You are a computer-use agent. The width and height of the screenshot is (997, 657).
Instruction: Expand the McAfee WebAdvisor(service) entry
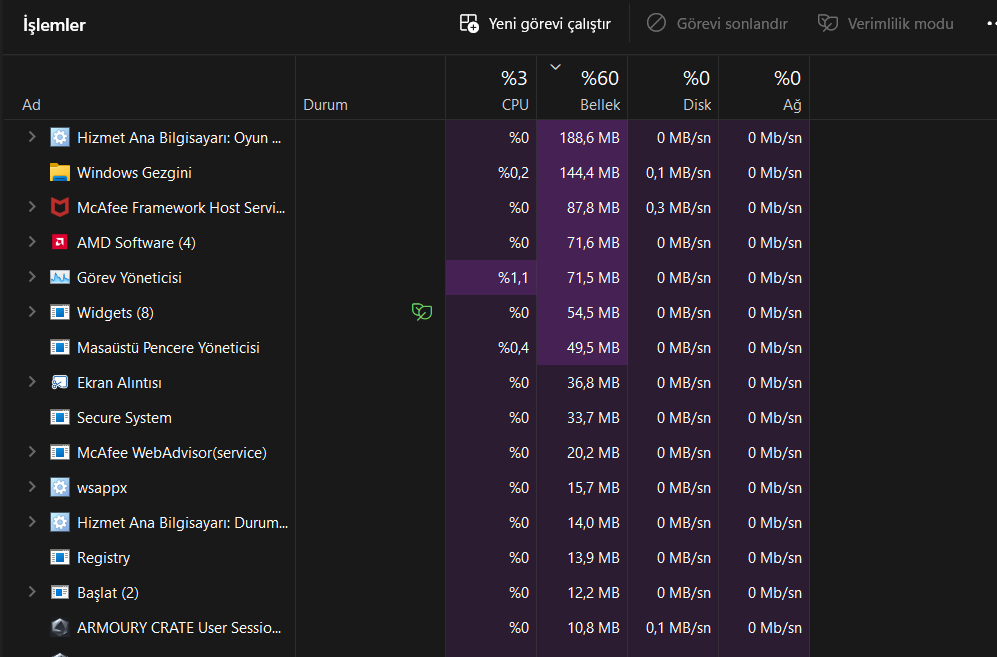point(32,452)
